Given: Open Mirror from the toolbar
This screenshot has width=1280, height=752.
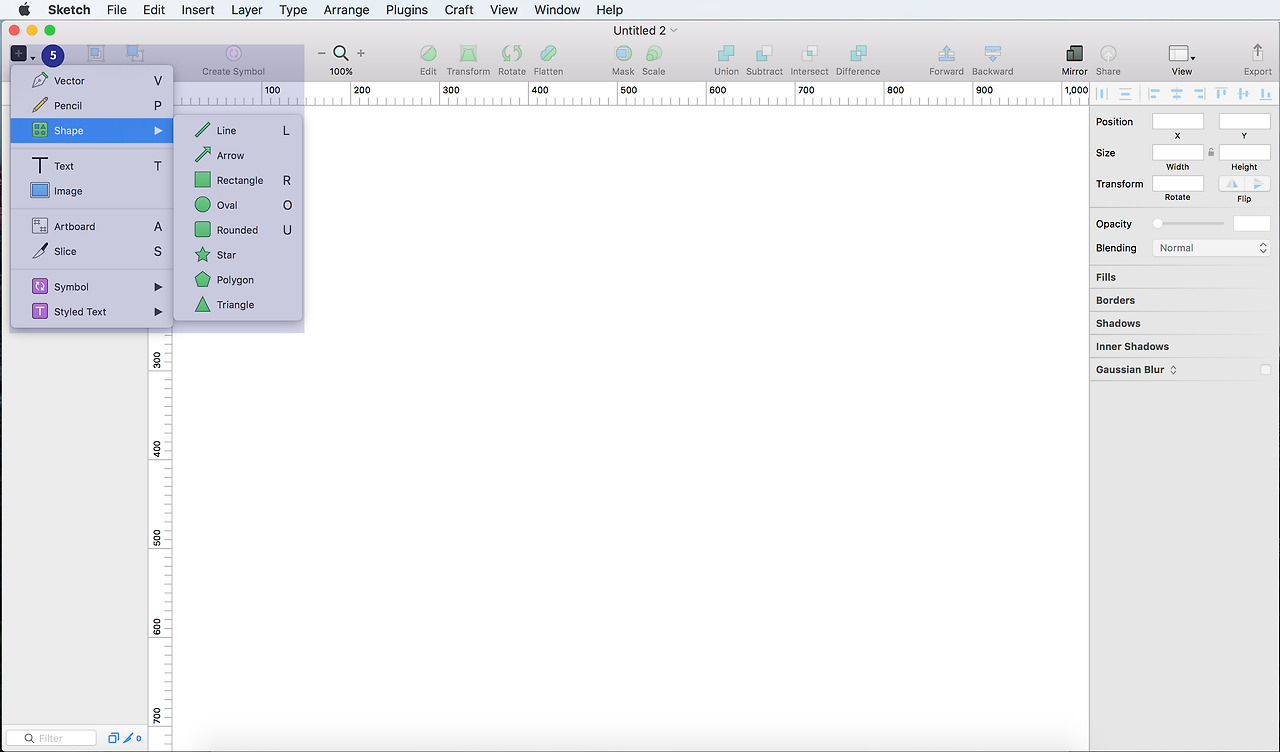Looking at the screenshot, I should [x=1075, y=54].
